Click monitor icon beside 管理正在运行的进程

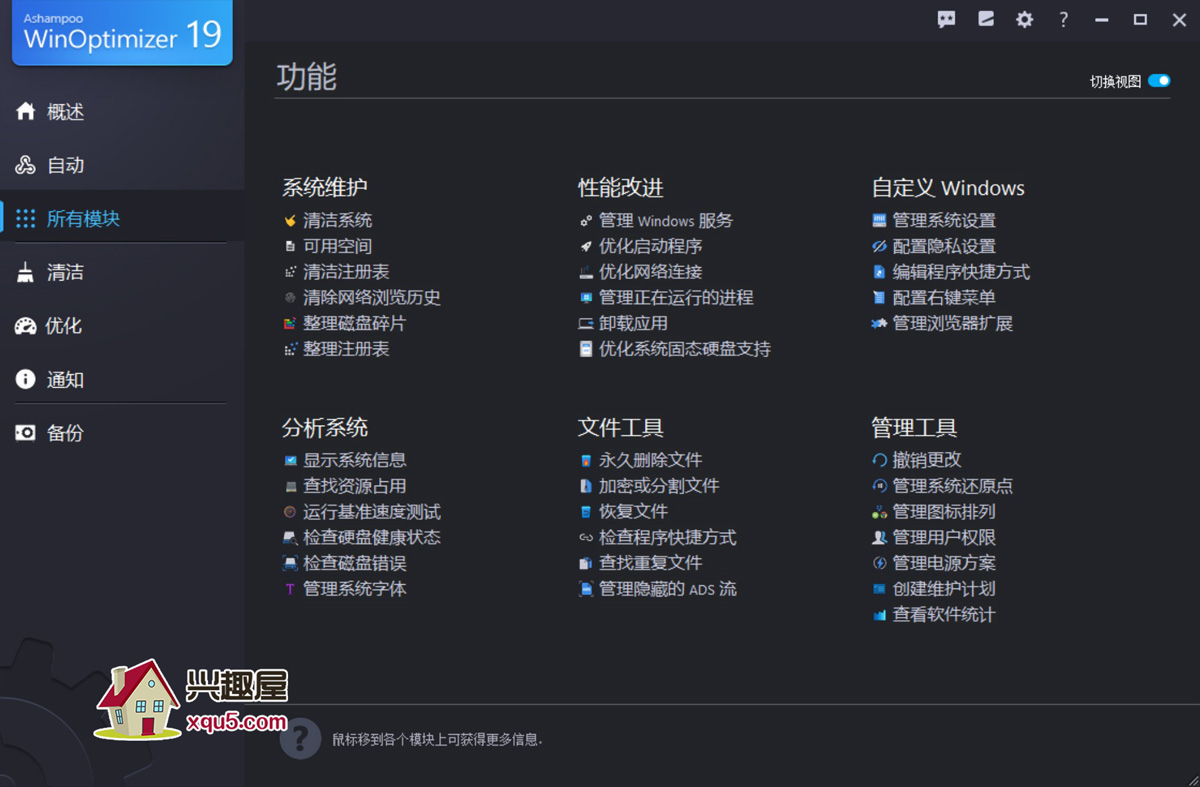(586, 298)
